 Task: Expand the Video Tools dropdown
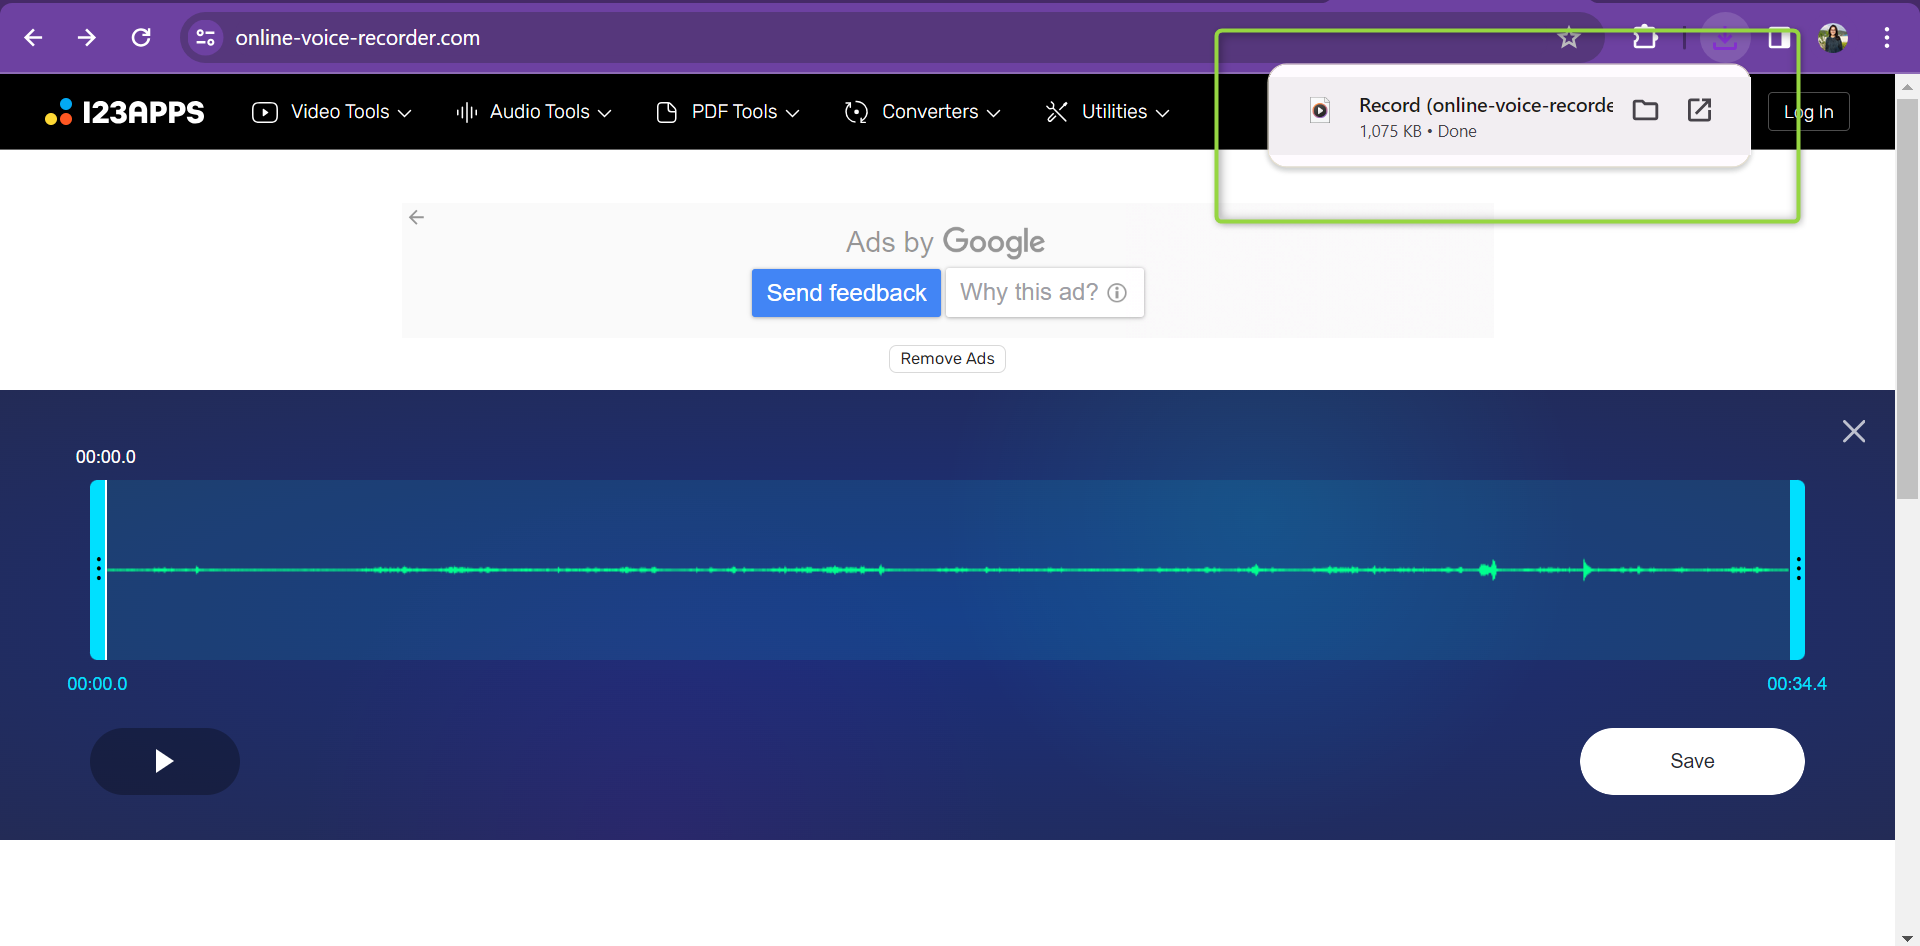(x=332, y=112)
